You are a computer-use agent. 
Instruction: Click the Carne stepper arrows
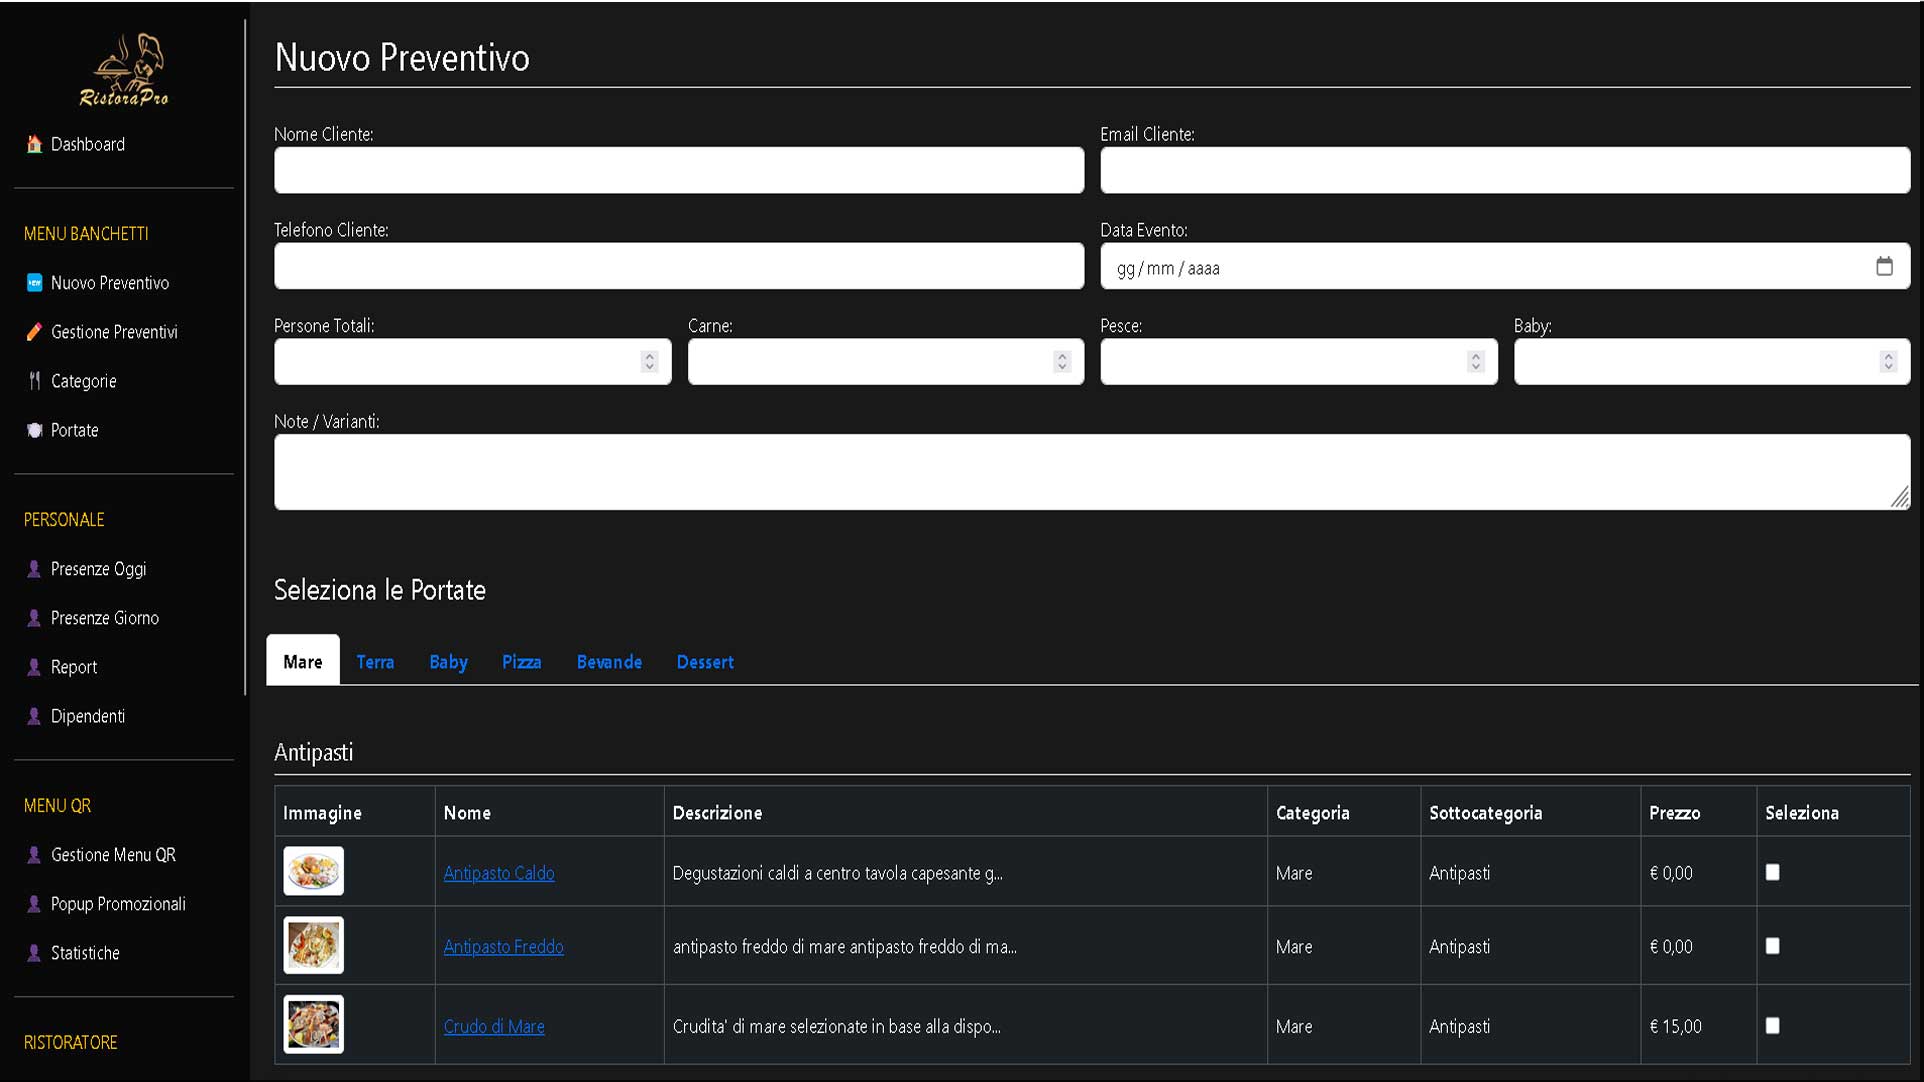[x=1062, y=361]
